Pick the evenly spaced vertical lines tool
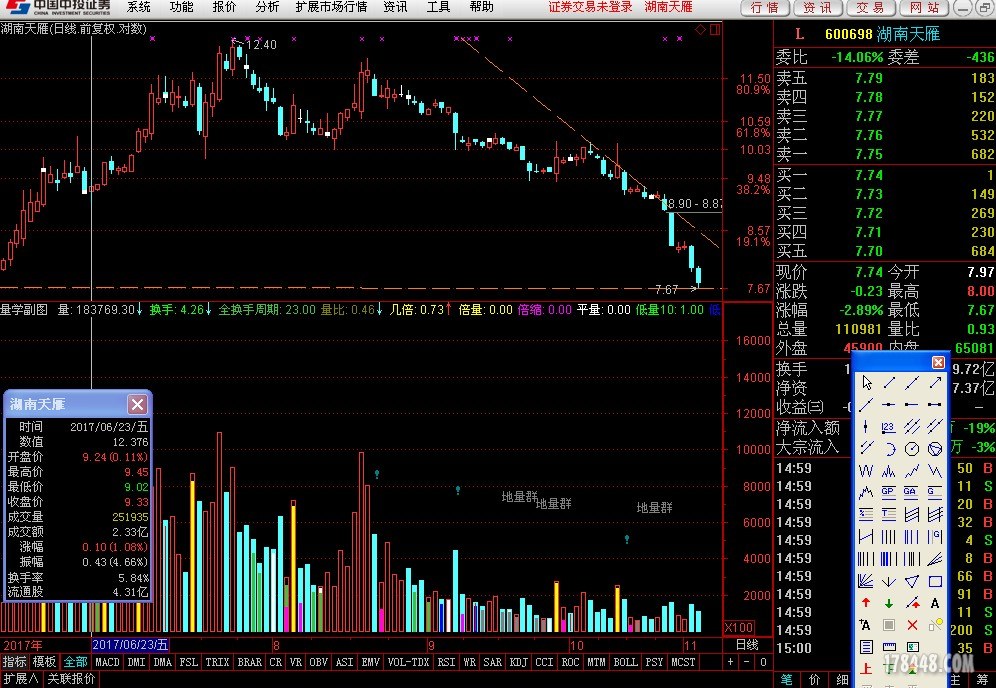The height and width of the screenshot is (688, 996). click(x=889, y=537)
